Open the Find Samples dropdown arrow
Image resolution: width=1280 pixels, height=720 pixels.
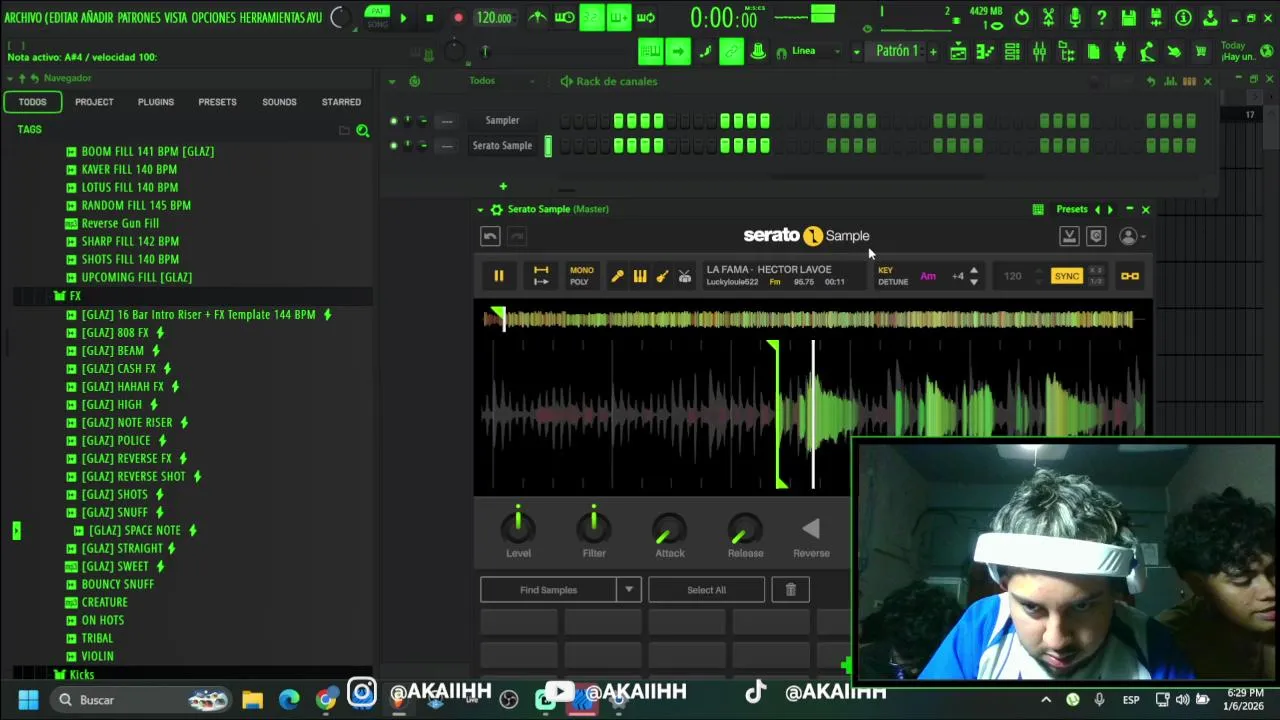tap(629, 590)
